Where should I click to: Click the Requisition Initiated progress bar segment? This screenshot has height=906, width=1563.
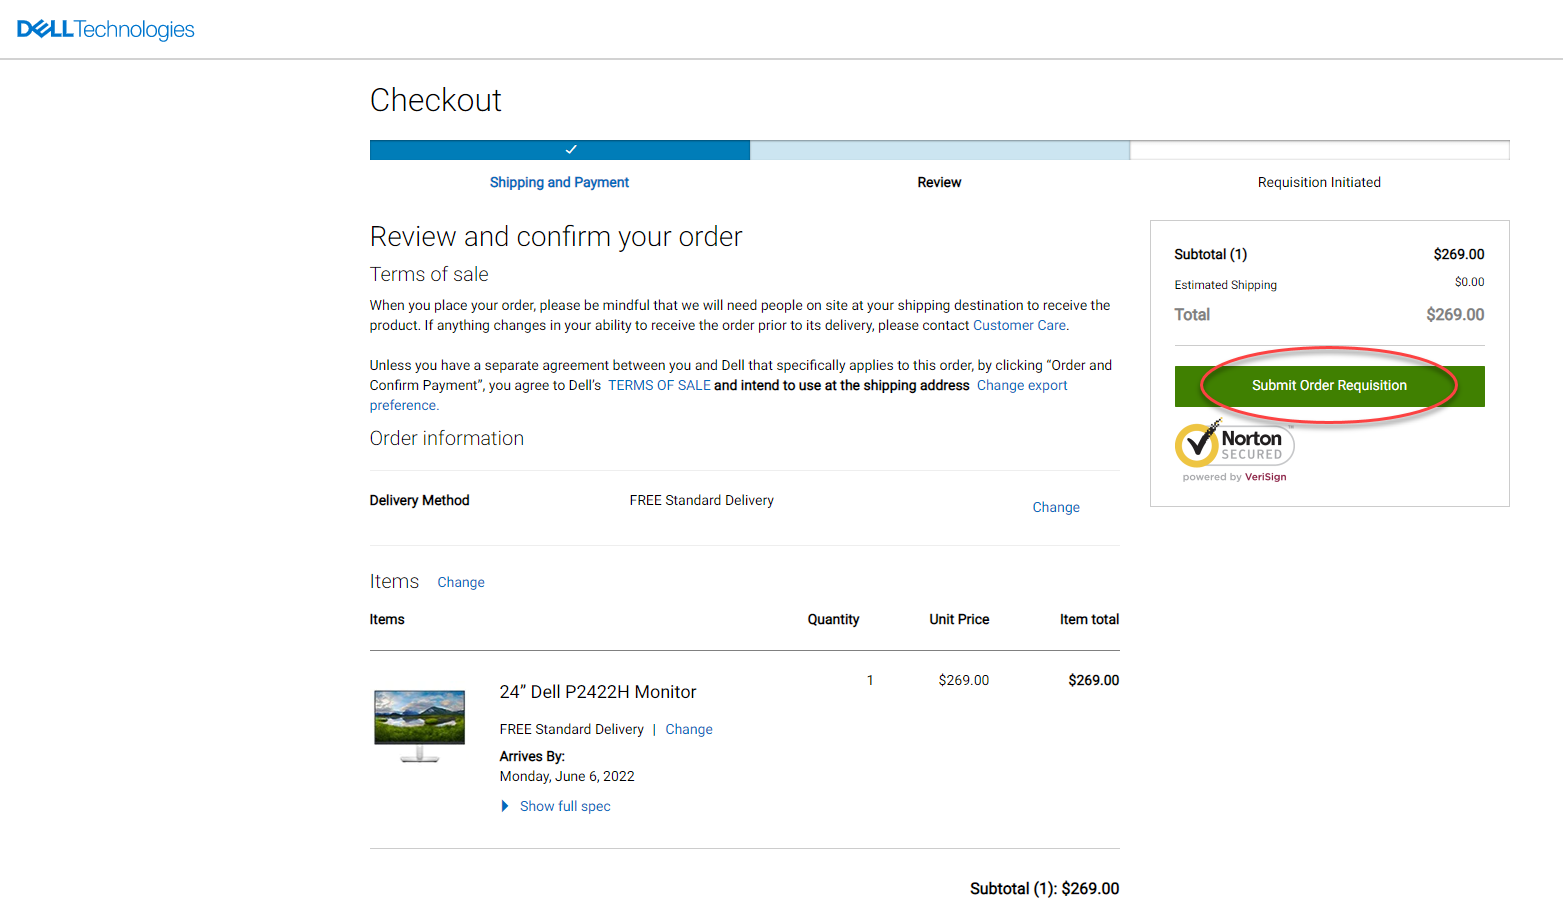pyautogui.click(x=1320, y=150)
